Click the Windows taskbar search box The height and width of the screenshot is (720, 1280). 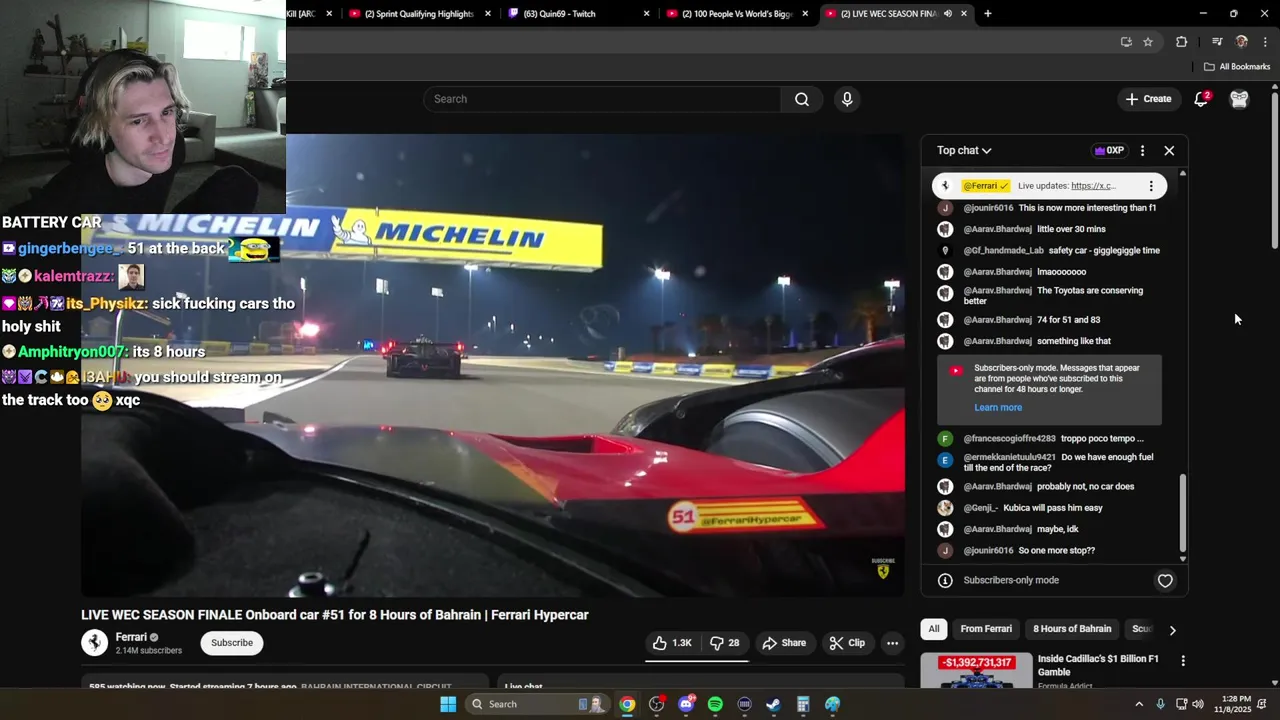click(x=538, y=704)
